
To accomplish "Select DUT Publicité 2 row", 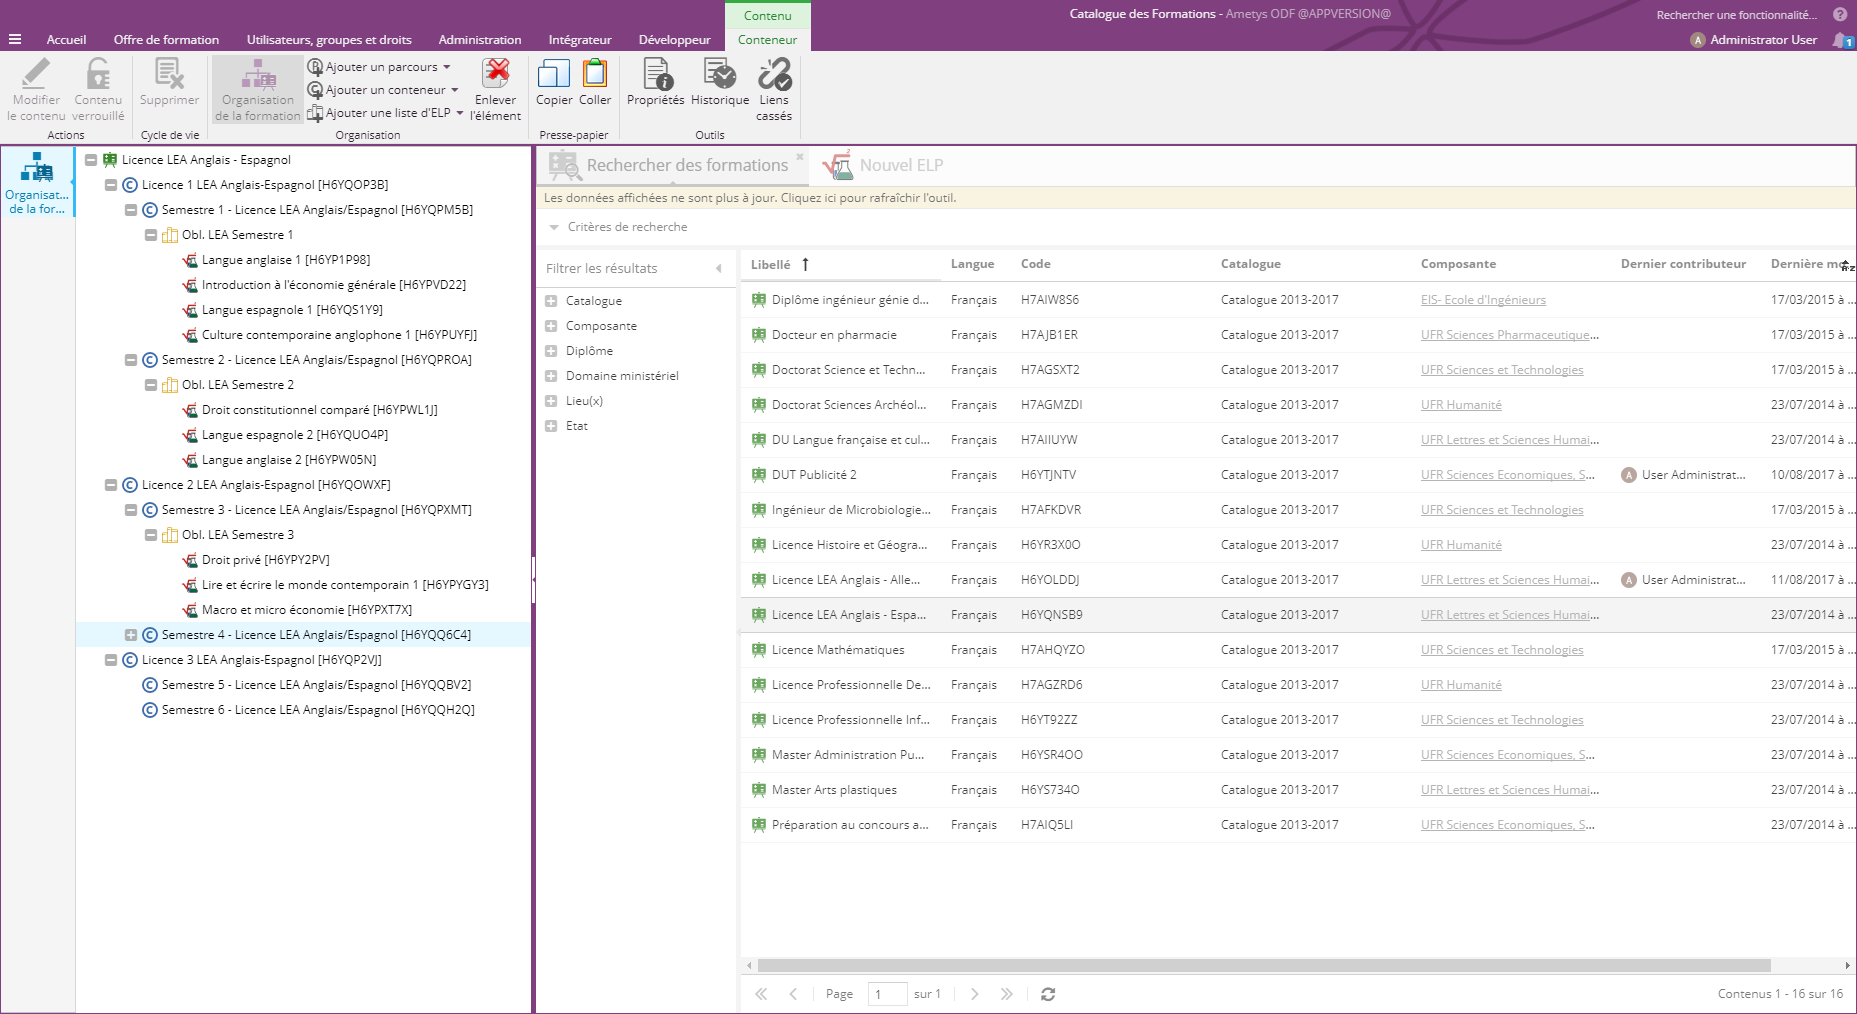I will coord(1298,475).
